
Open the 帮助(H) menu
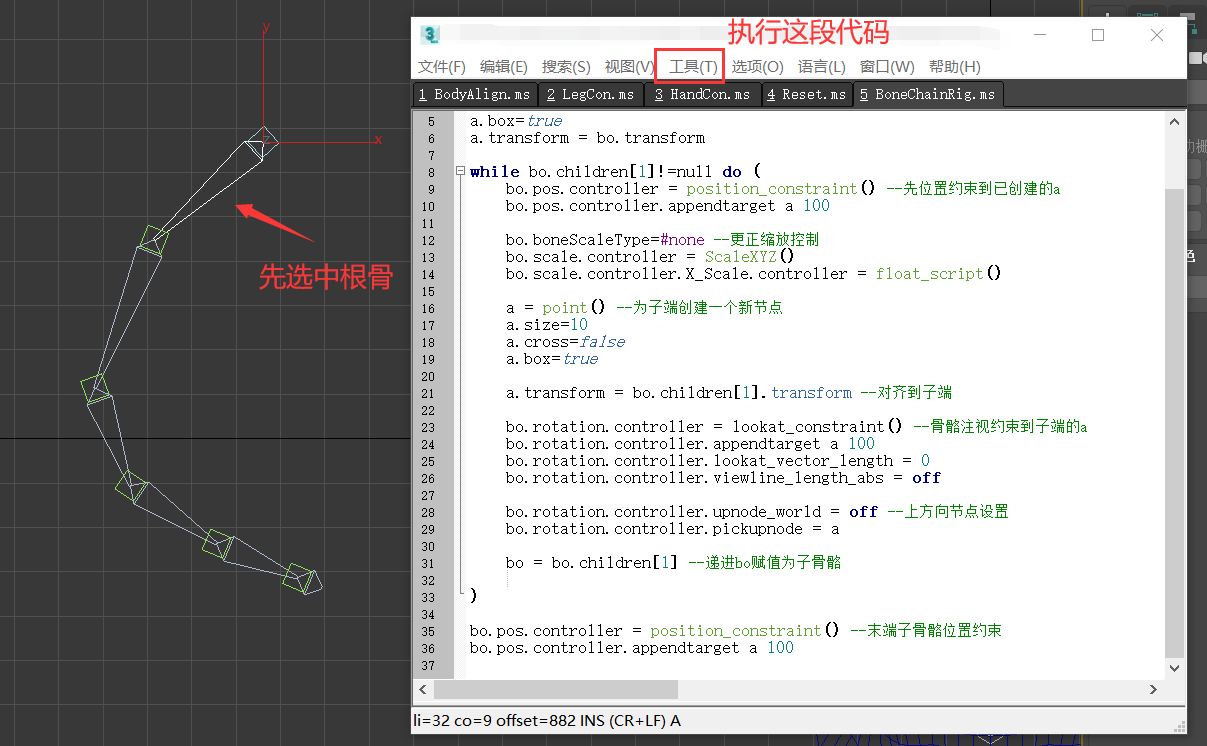point(954,67)
